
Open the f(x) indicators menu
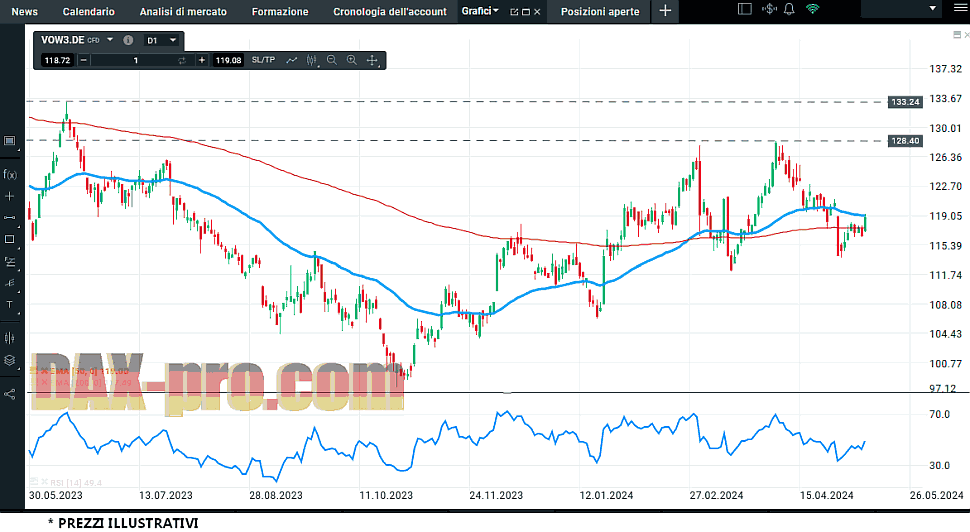pyautogui.click(x=9, y=174)
